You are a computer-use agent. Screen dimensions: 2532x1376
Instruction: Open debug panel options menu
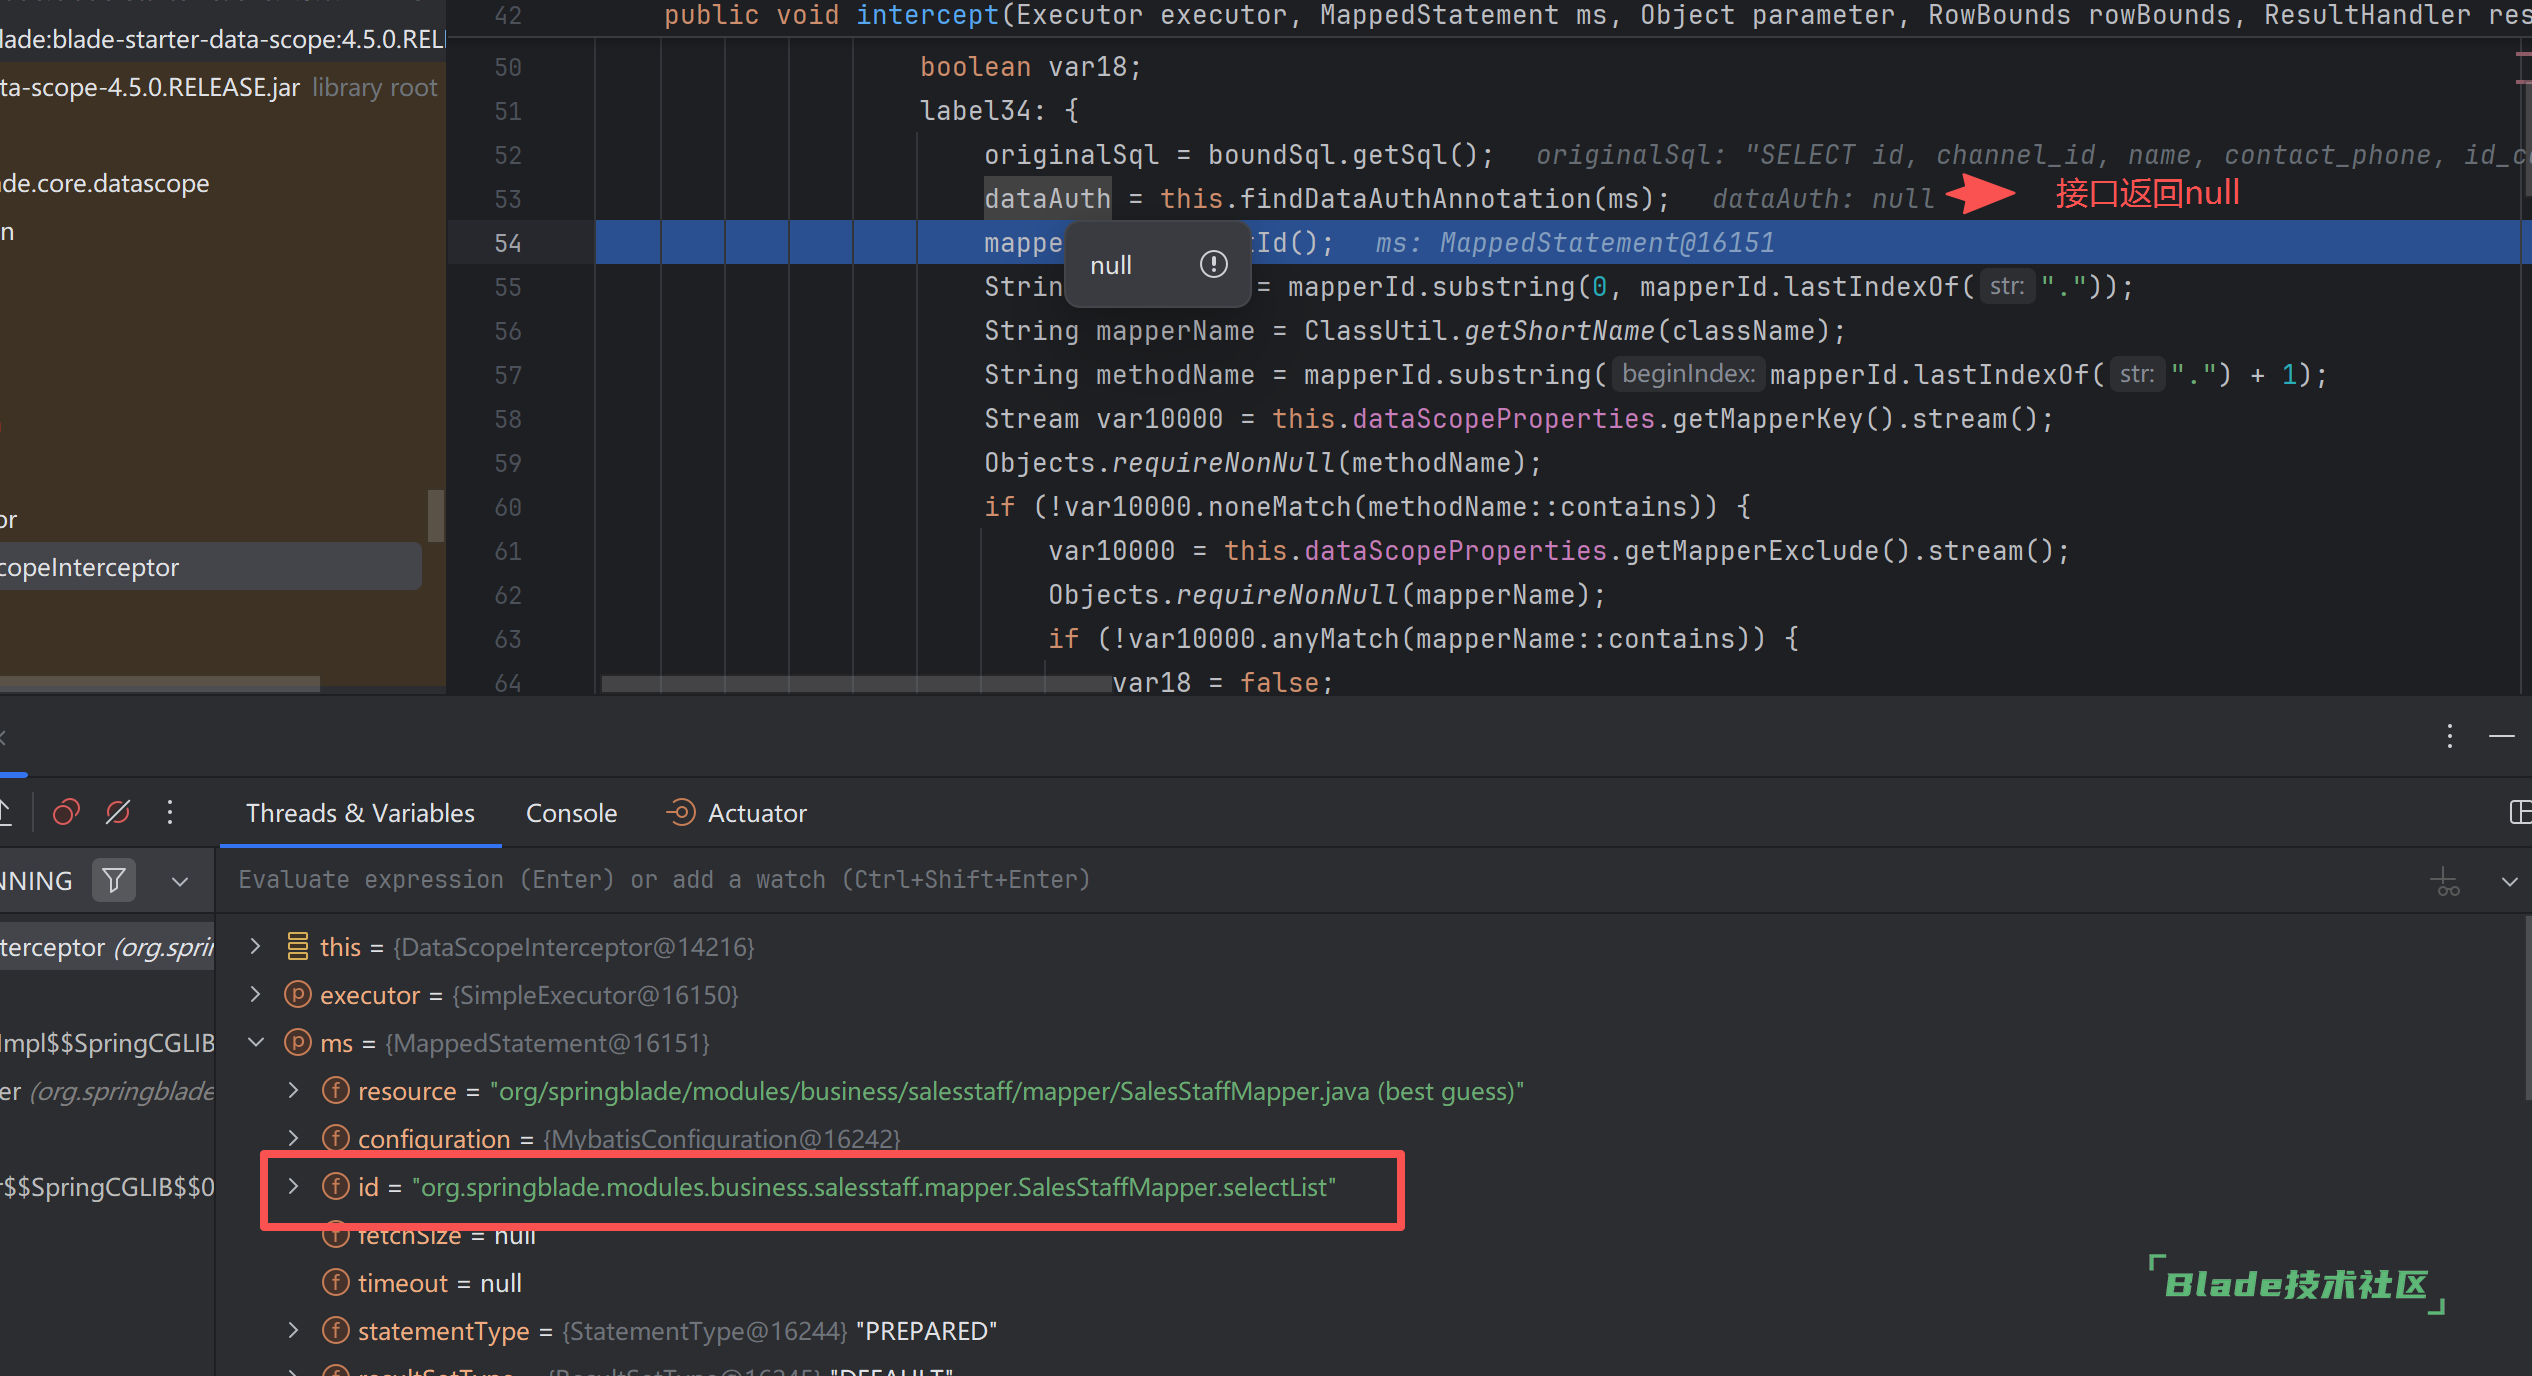pos(2449,737)
